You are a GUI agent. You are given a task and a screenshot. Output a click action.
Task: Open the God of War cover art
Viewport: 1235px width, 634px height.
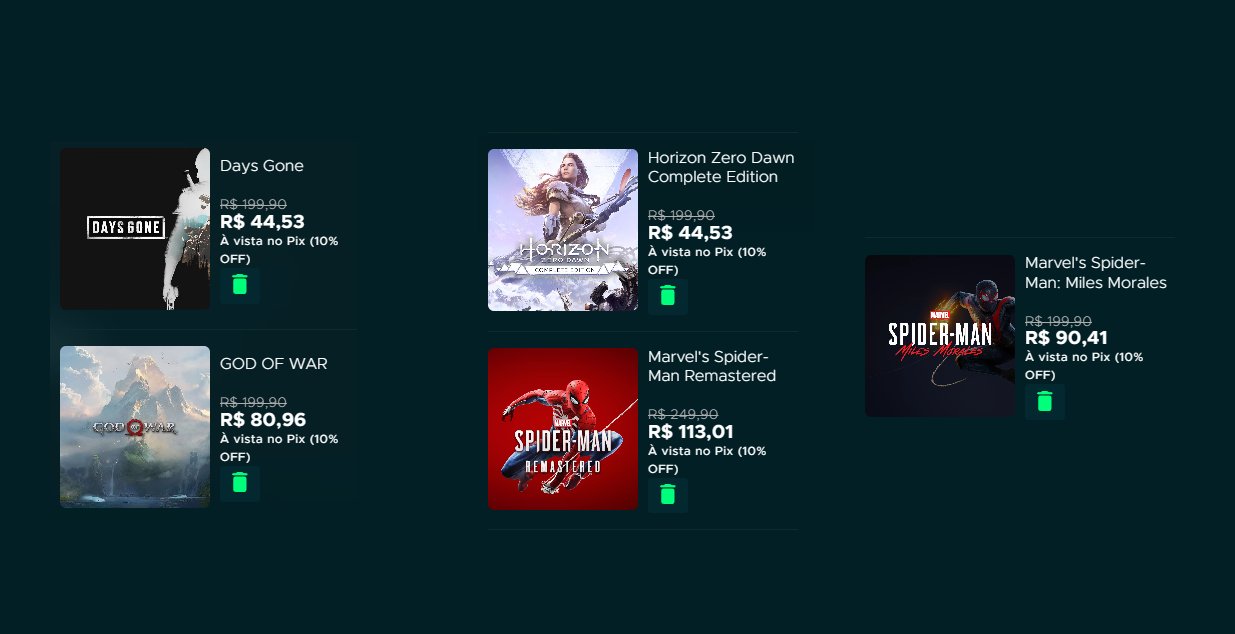135,427
